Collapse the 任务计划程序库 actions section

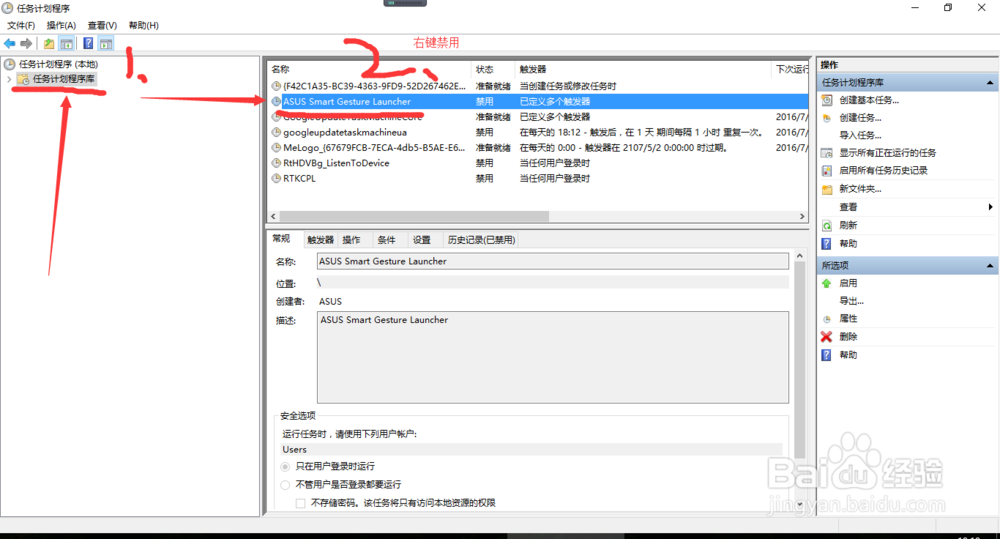(x=990, y=83)
